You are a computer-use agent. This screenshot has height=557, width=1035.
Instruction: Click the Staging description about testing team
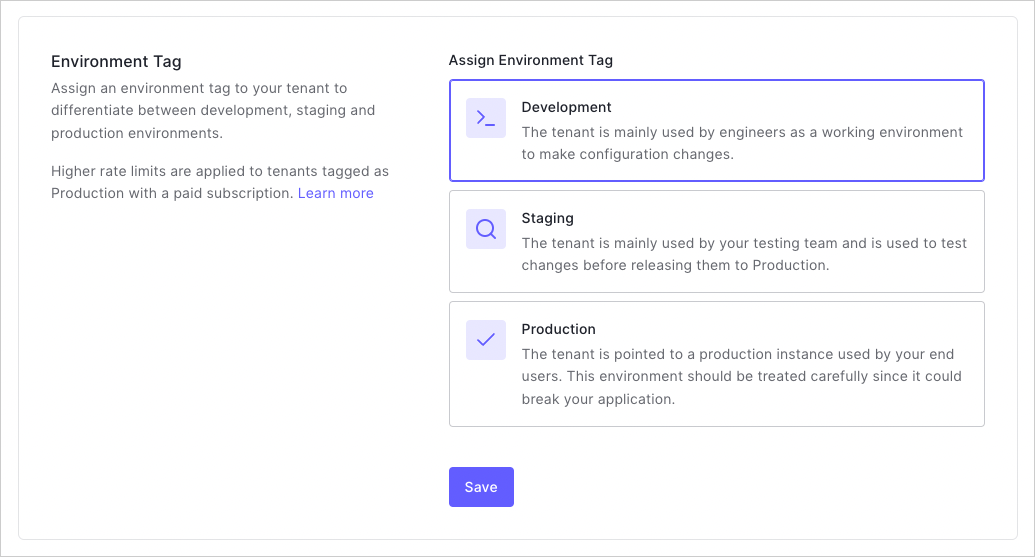coord(744,254)
